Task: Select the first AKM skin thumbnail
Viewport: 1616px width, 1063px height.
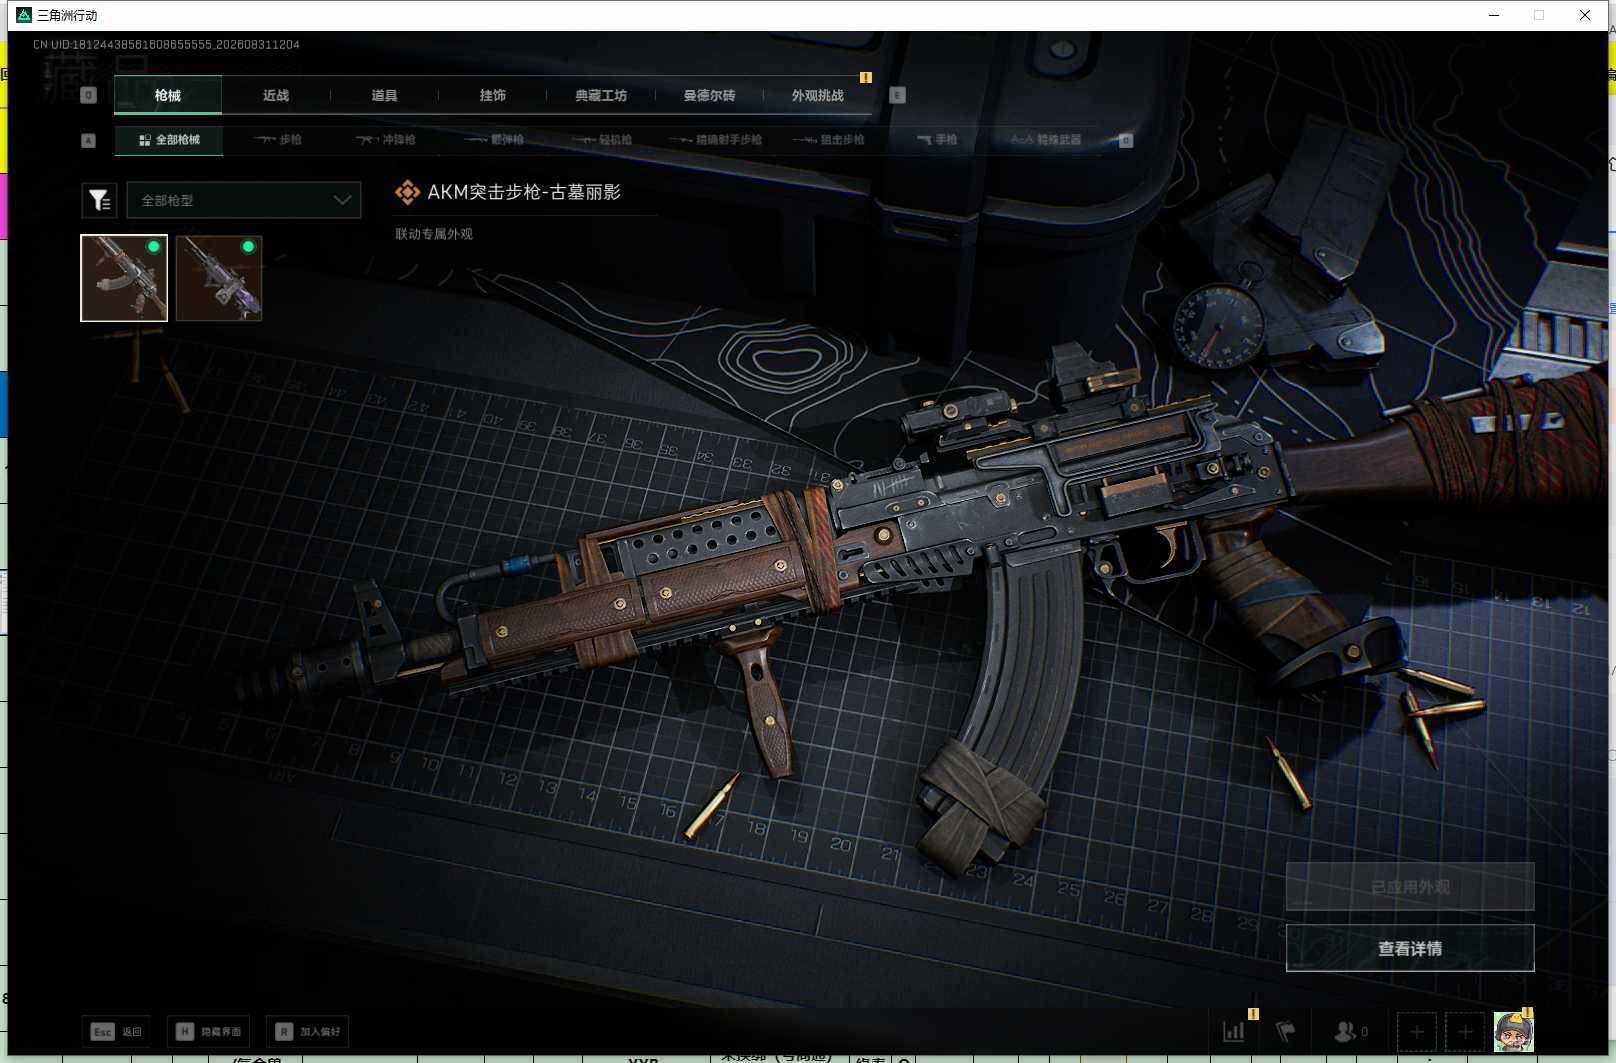Action: (x=124, y=278)
